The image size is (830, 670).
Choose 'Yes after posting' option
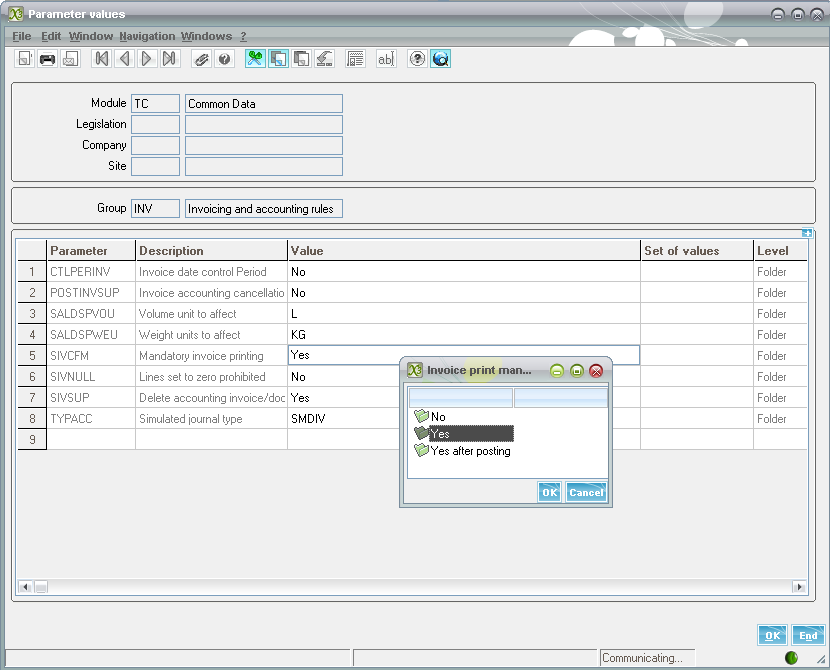pyautogui.click(x=463, y=451)
